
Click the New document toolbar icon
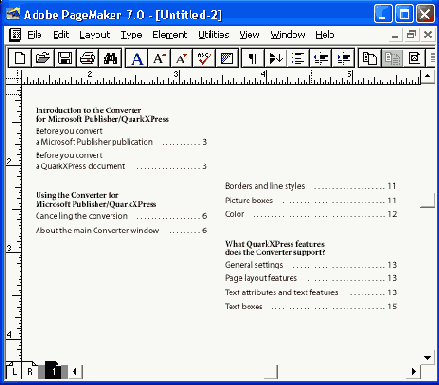click(x=20, y=58)
